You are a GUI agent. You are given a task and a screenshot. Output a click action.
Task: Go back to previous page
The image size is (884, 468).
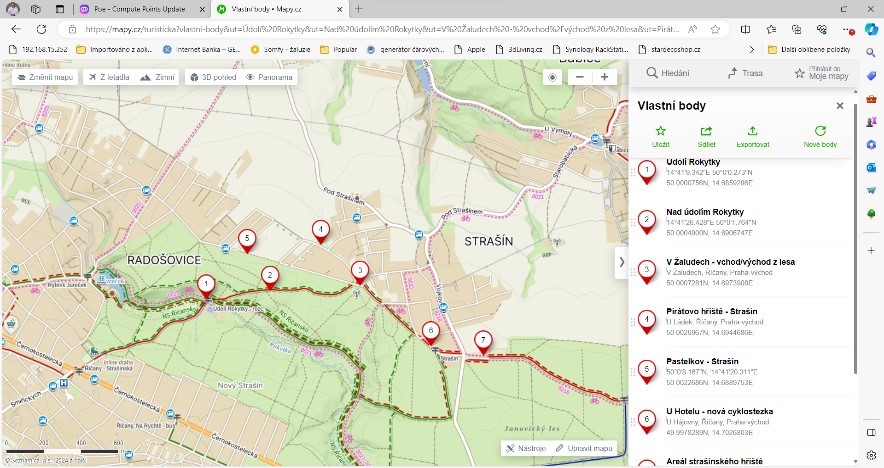(16, 29)
